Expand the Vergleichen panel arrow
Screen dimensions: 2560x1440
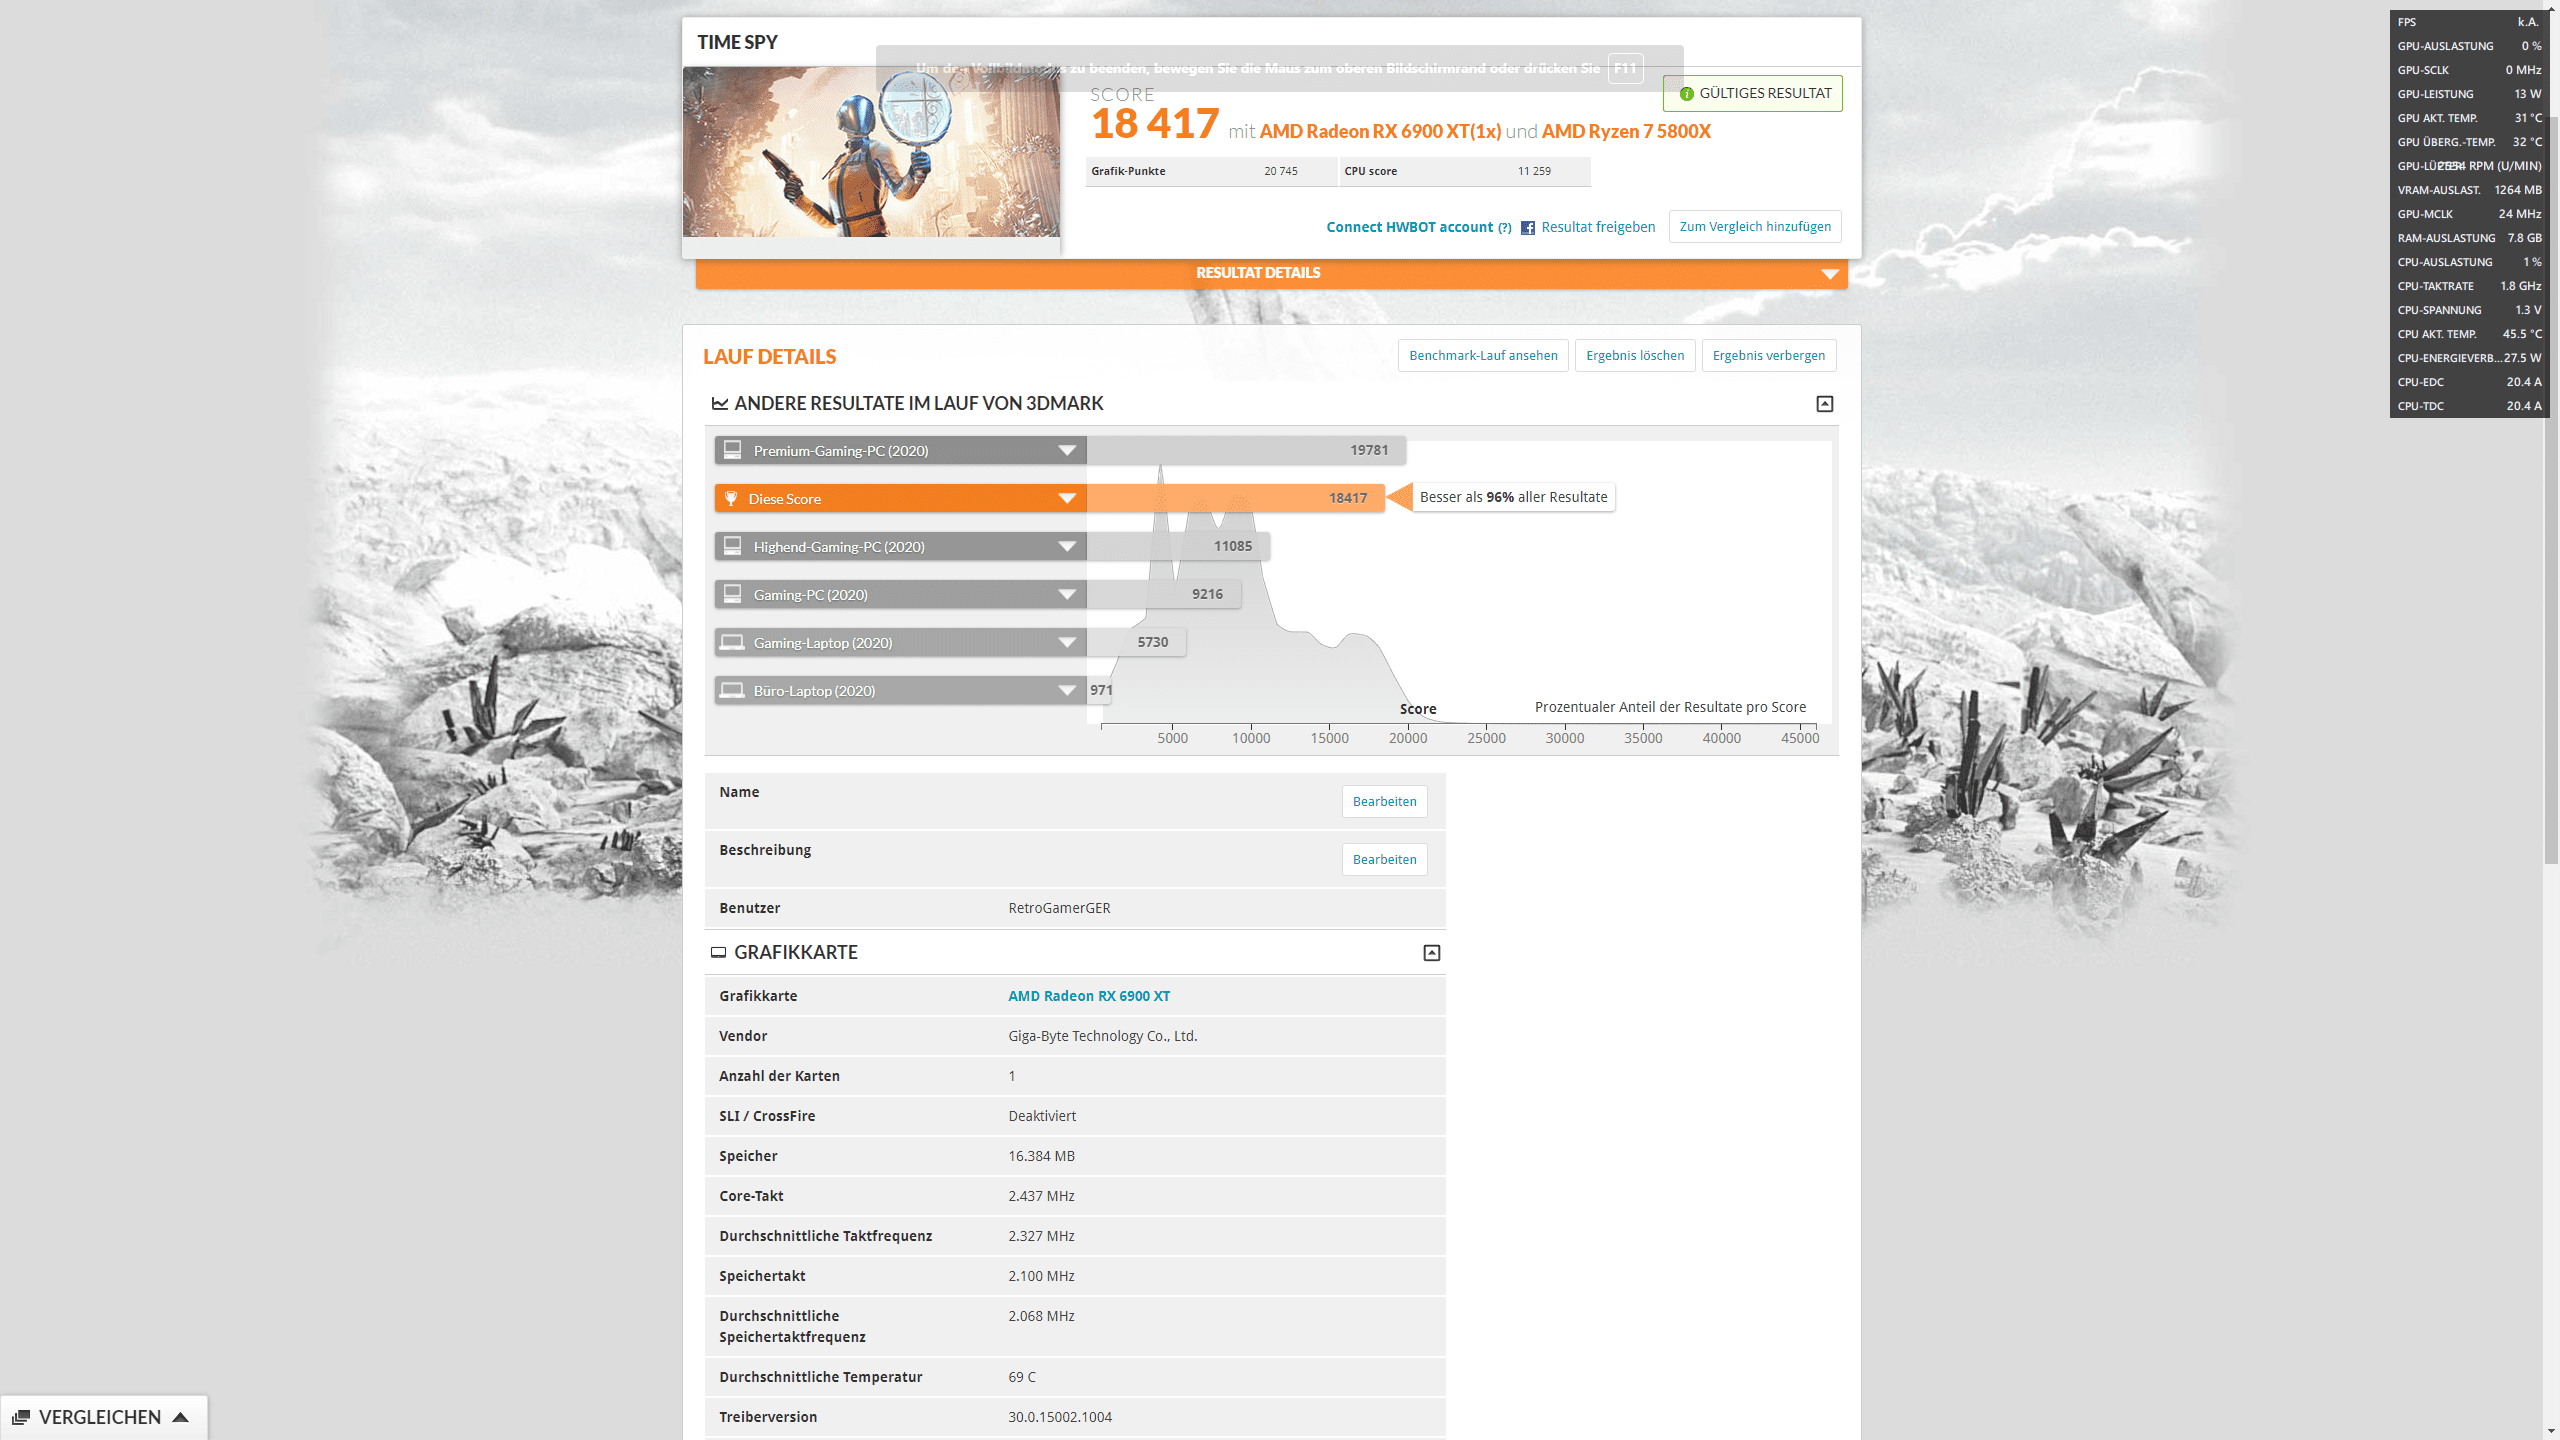coord(180,1417)
